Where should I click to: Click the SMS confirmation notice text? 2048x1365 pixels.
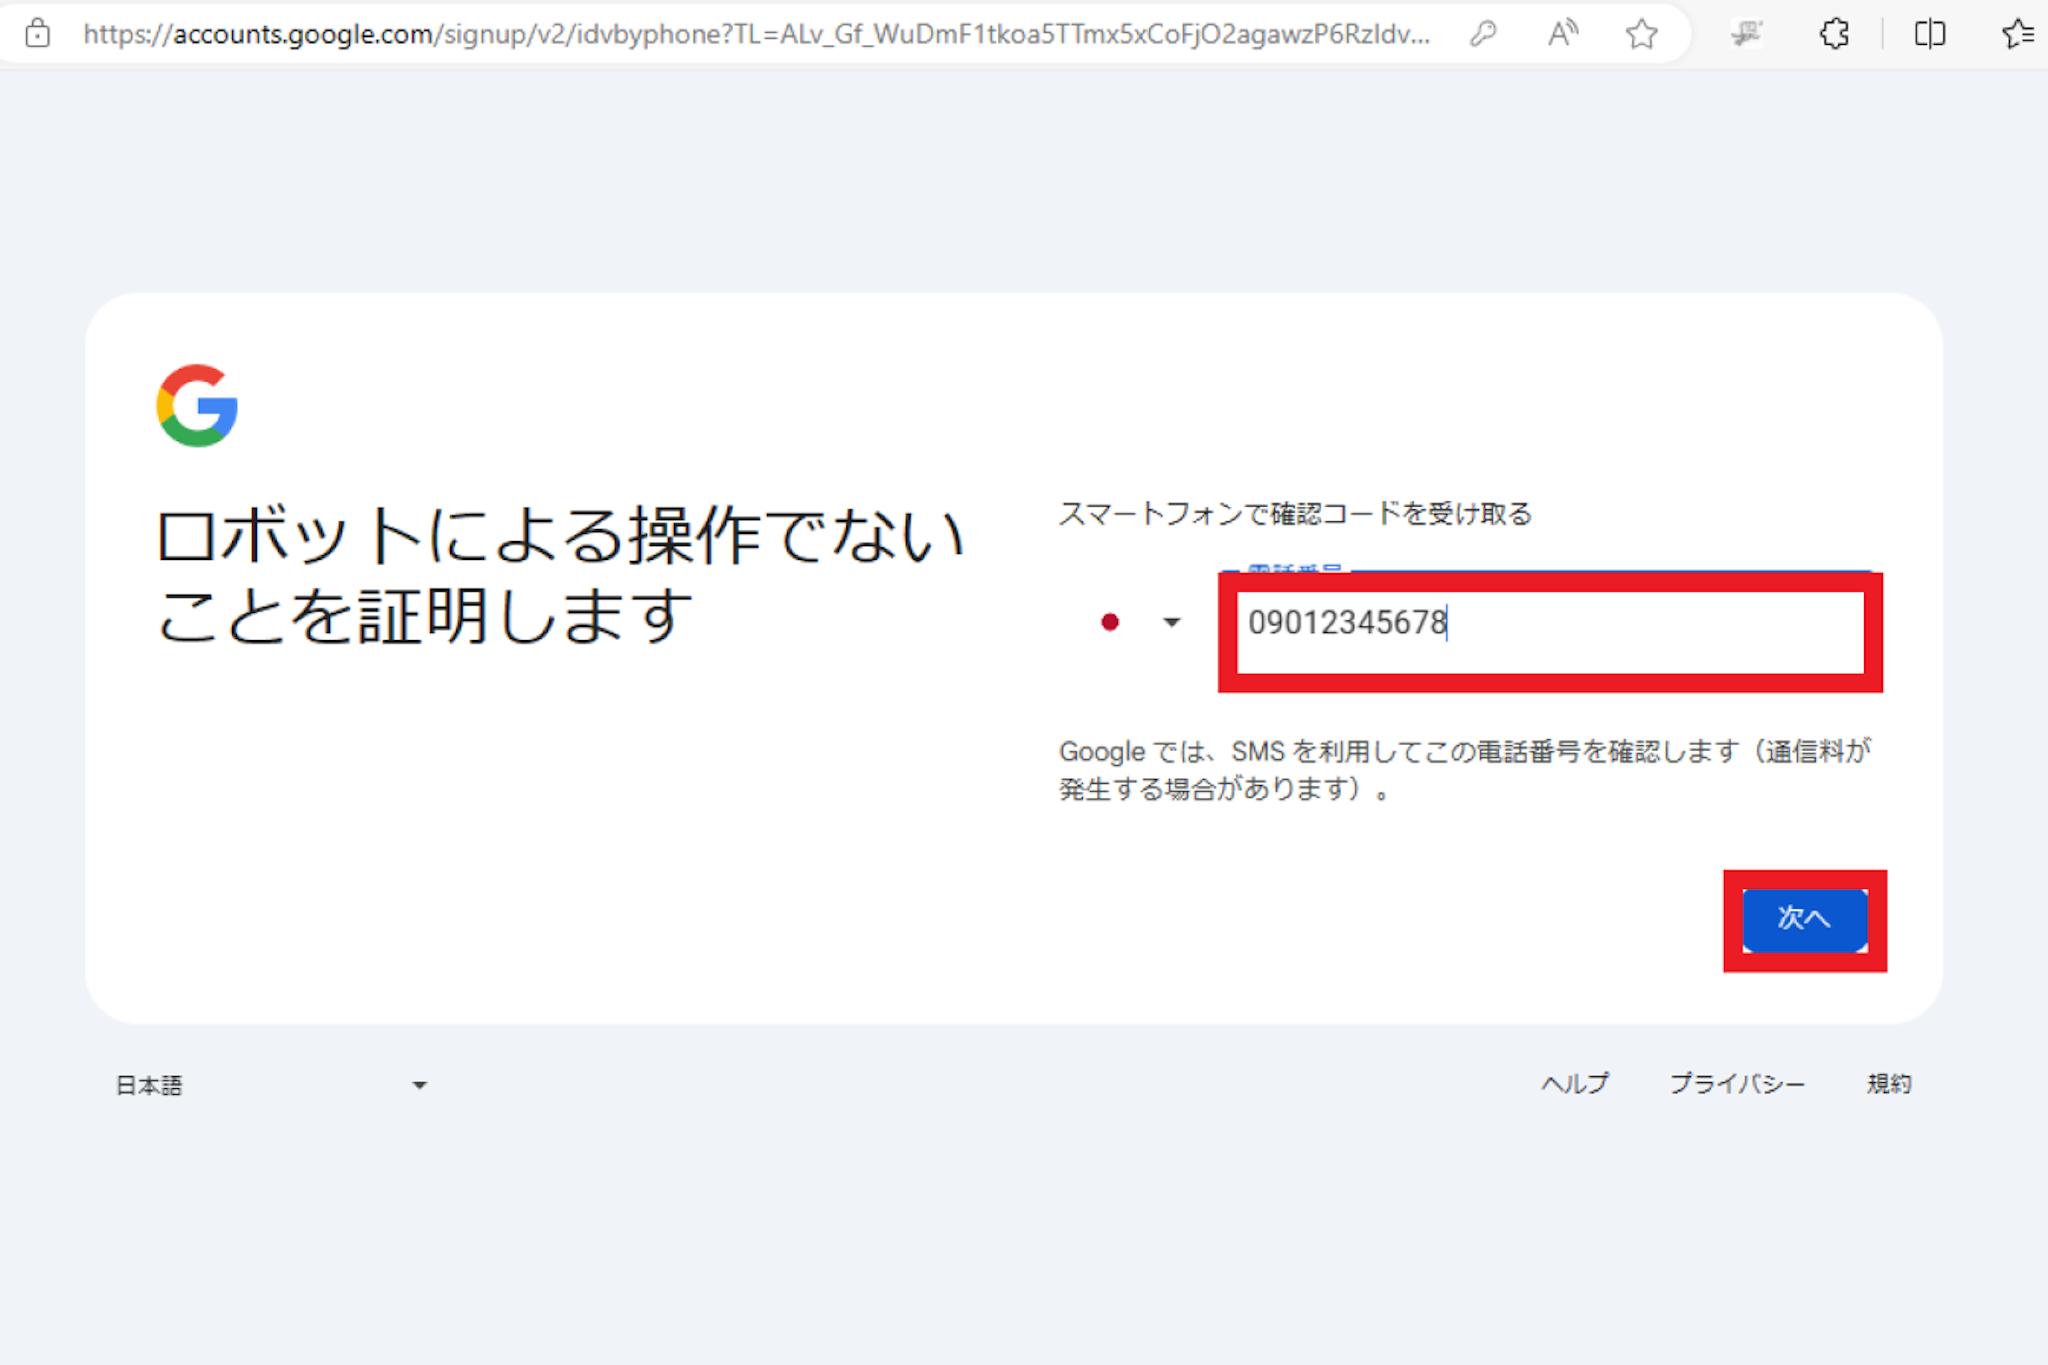point(1464,770)
